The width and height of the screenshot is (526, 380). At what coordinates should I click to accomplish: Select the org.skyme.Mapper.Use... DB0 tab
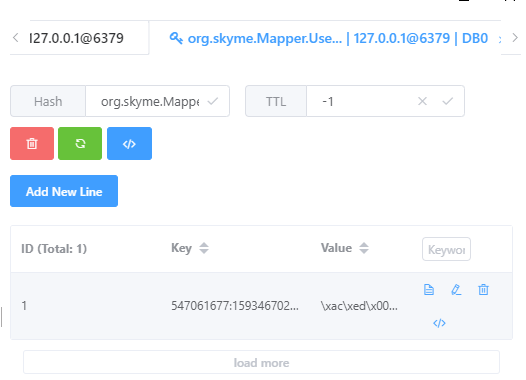tap(329, 38)
